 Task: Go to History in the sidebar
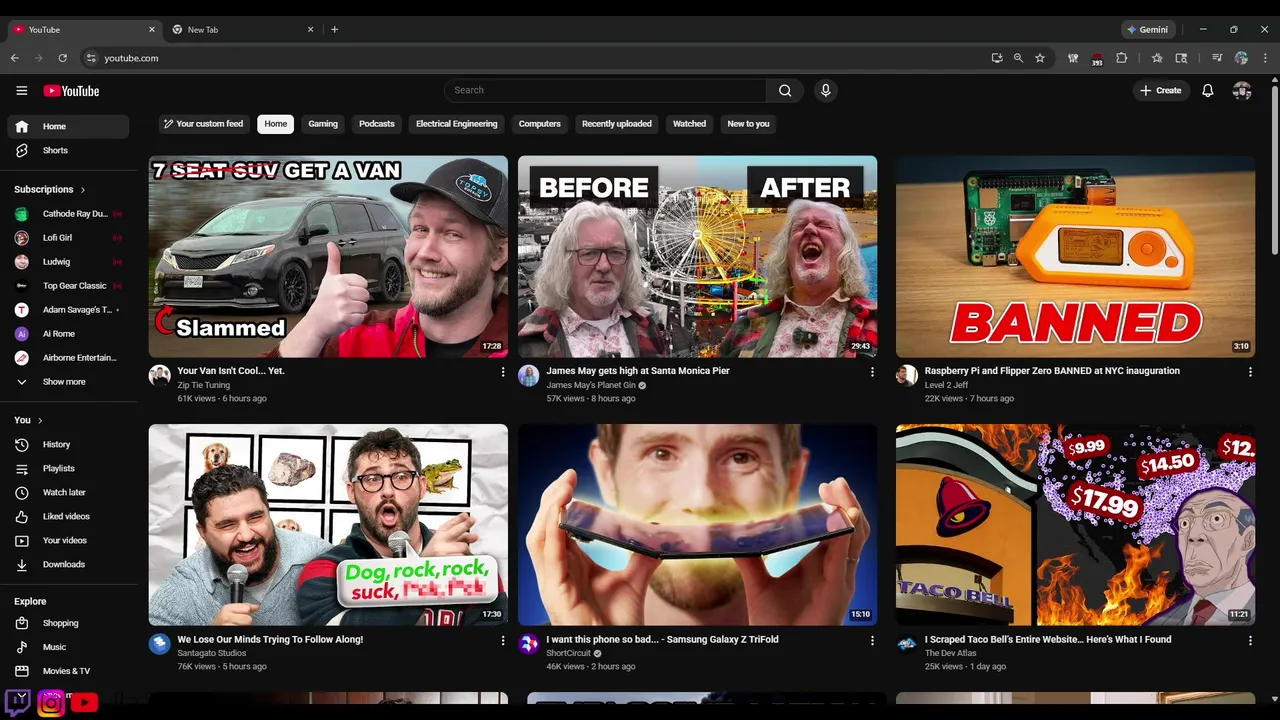point(68,444)
